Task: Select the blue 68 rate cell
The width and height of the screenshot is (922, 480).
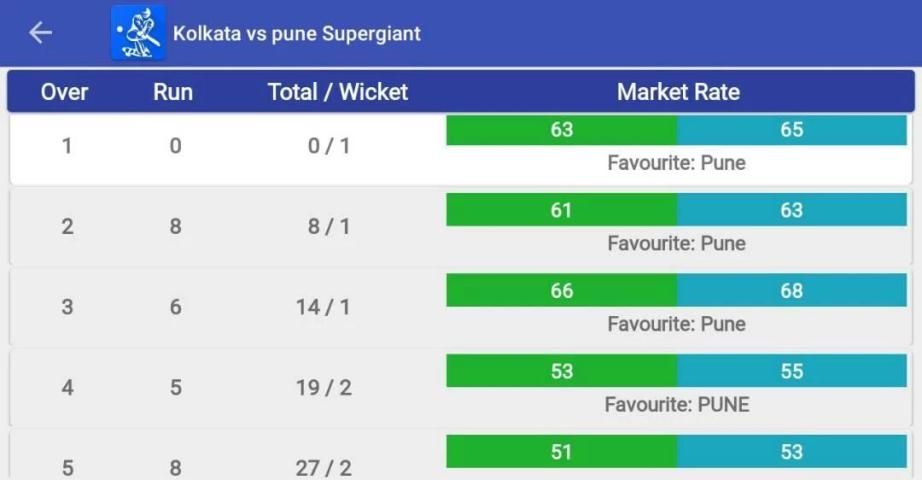Action: pyautogui.click(x=791, y=291)
